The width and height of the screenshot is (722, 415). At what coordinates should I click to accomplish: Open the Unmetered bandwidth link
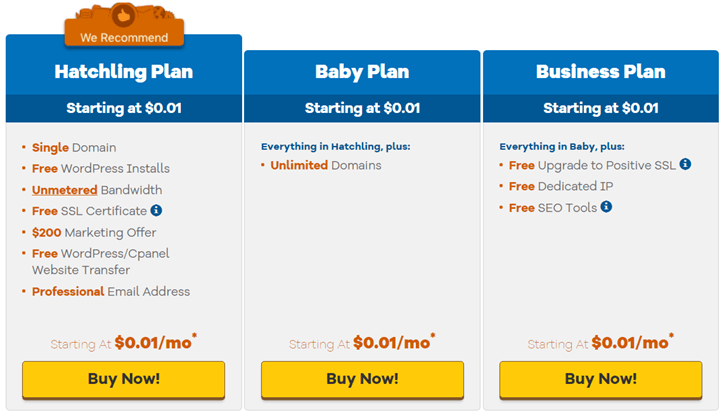[x=64, y=190]
